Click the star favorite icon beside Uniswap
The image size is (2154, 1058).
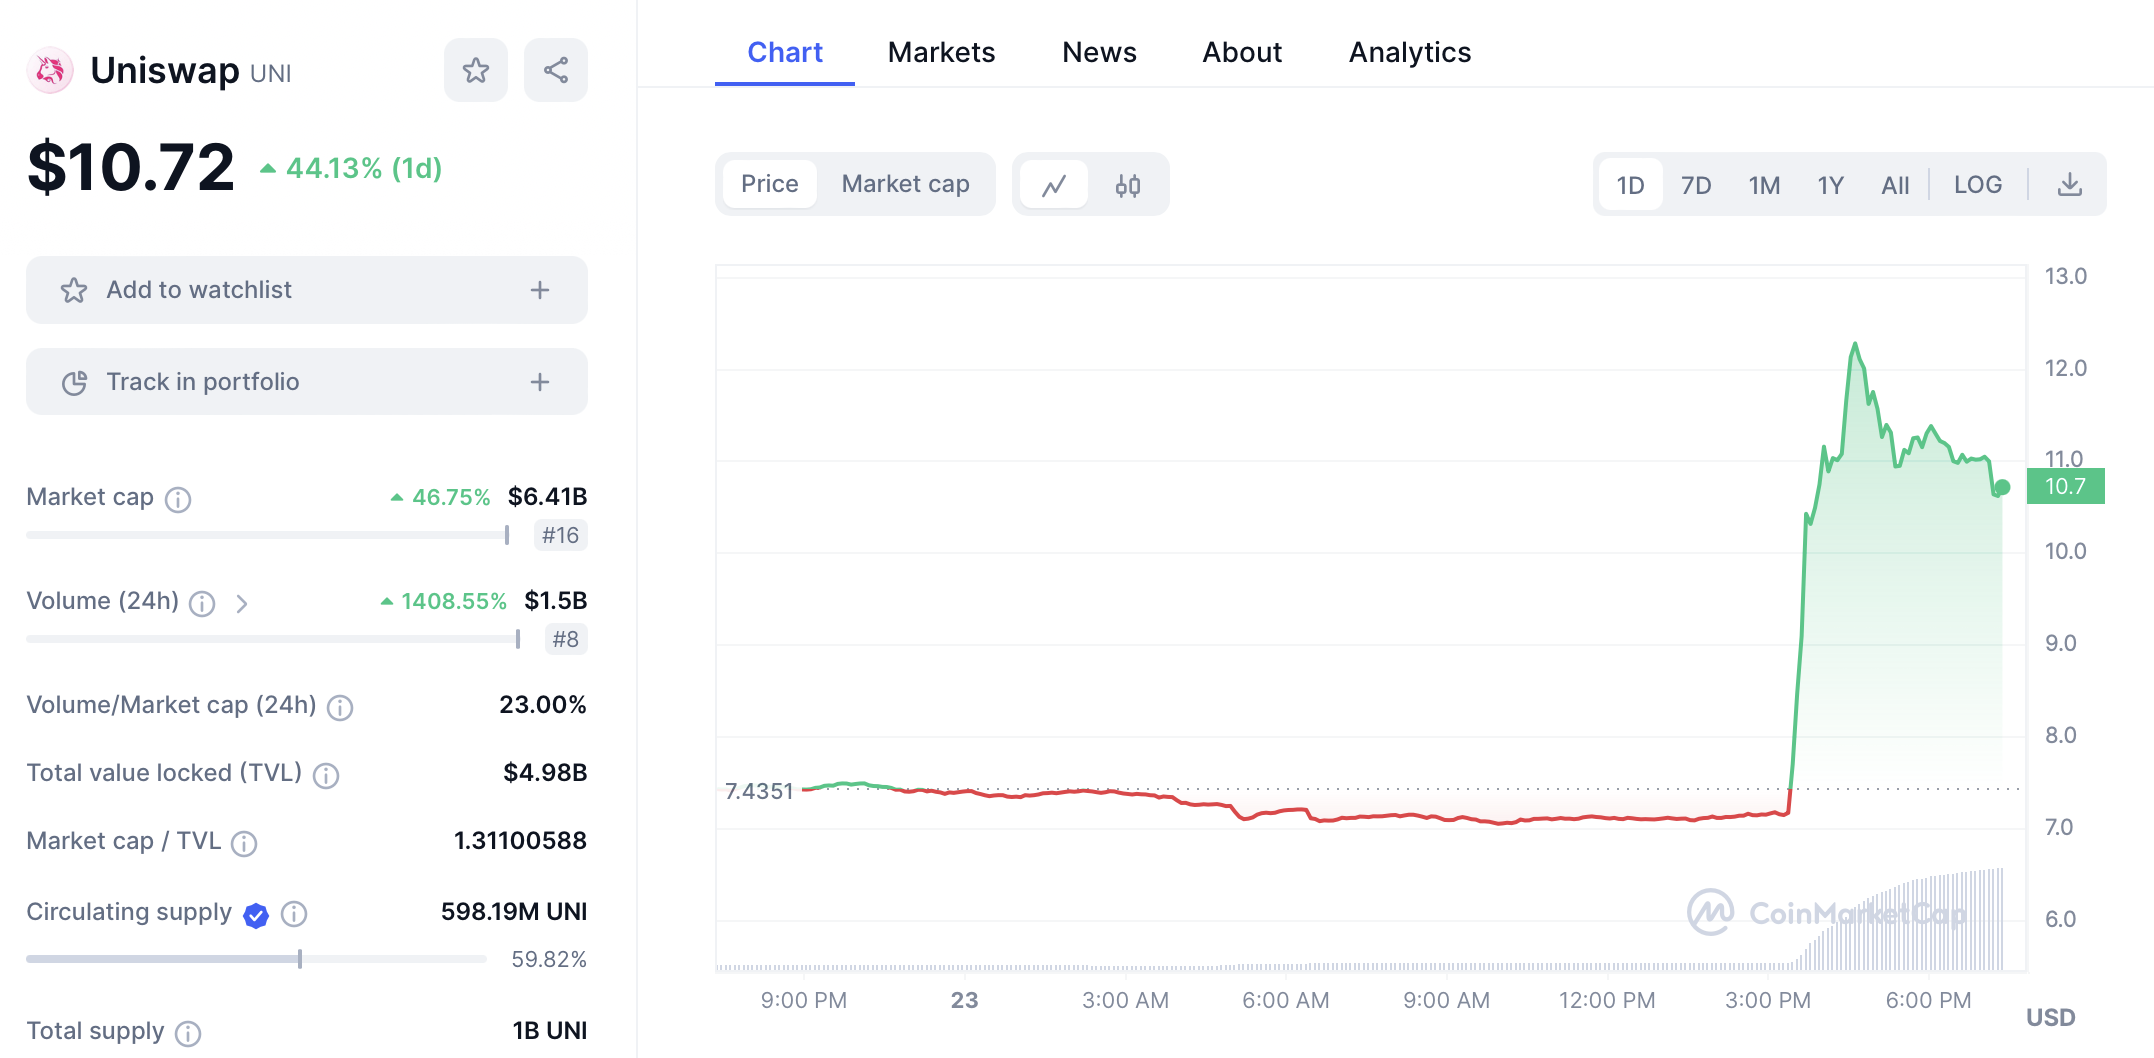[x=476, y=70]
